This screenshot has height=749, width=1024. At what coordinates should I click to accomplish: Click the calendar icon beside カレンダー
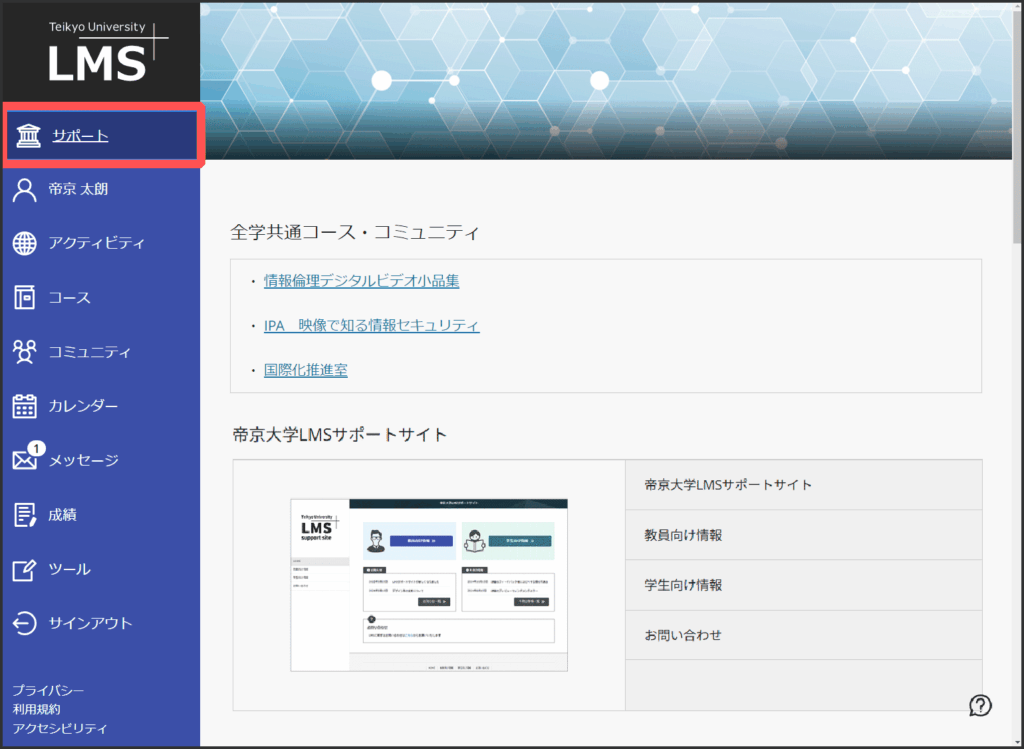(25, 406)
